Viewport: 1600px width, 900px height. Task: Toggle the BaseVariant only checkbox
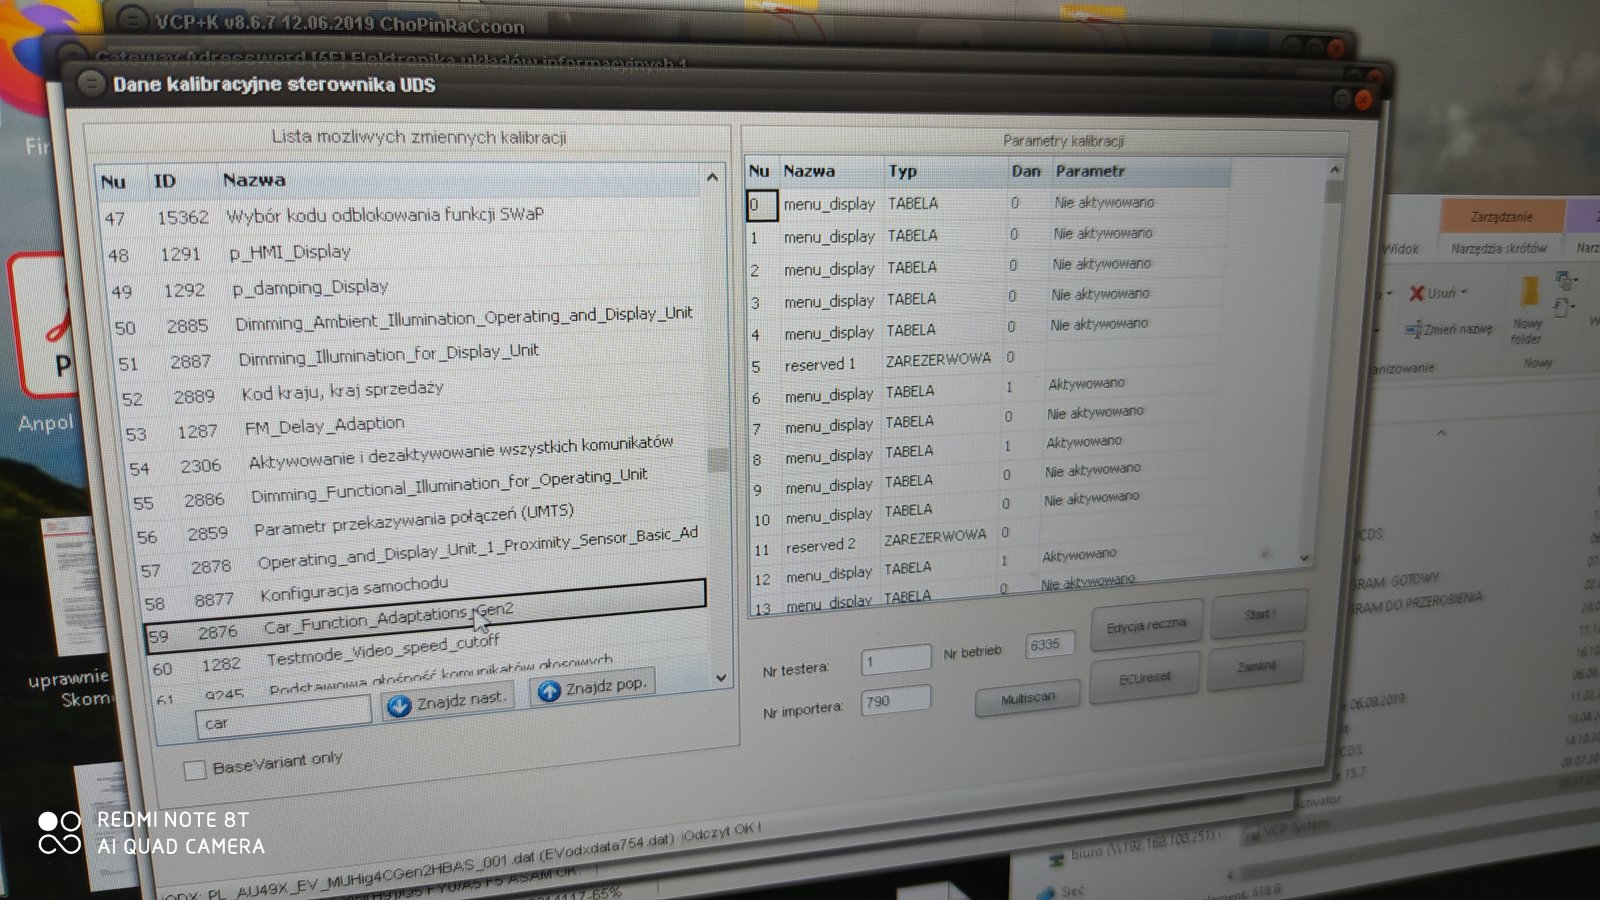195,769
